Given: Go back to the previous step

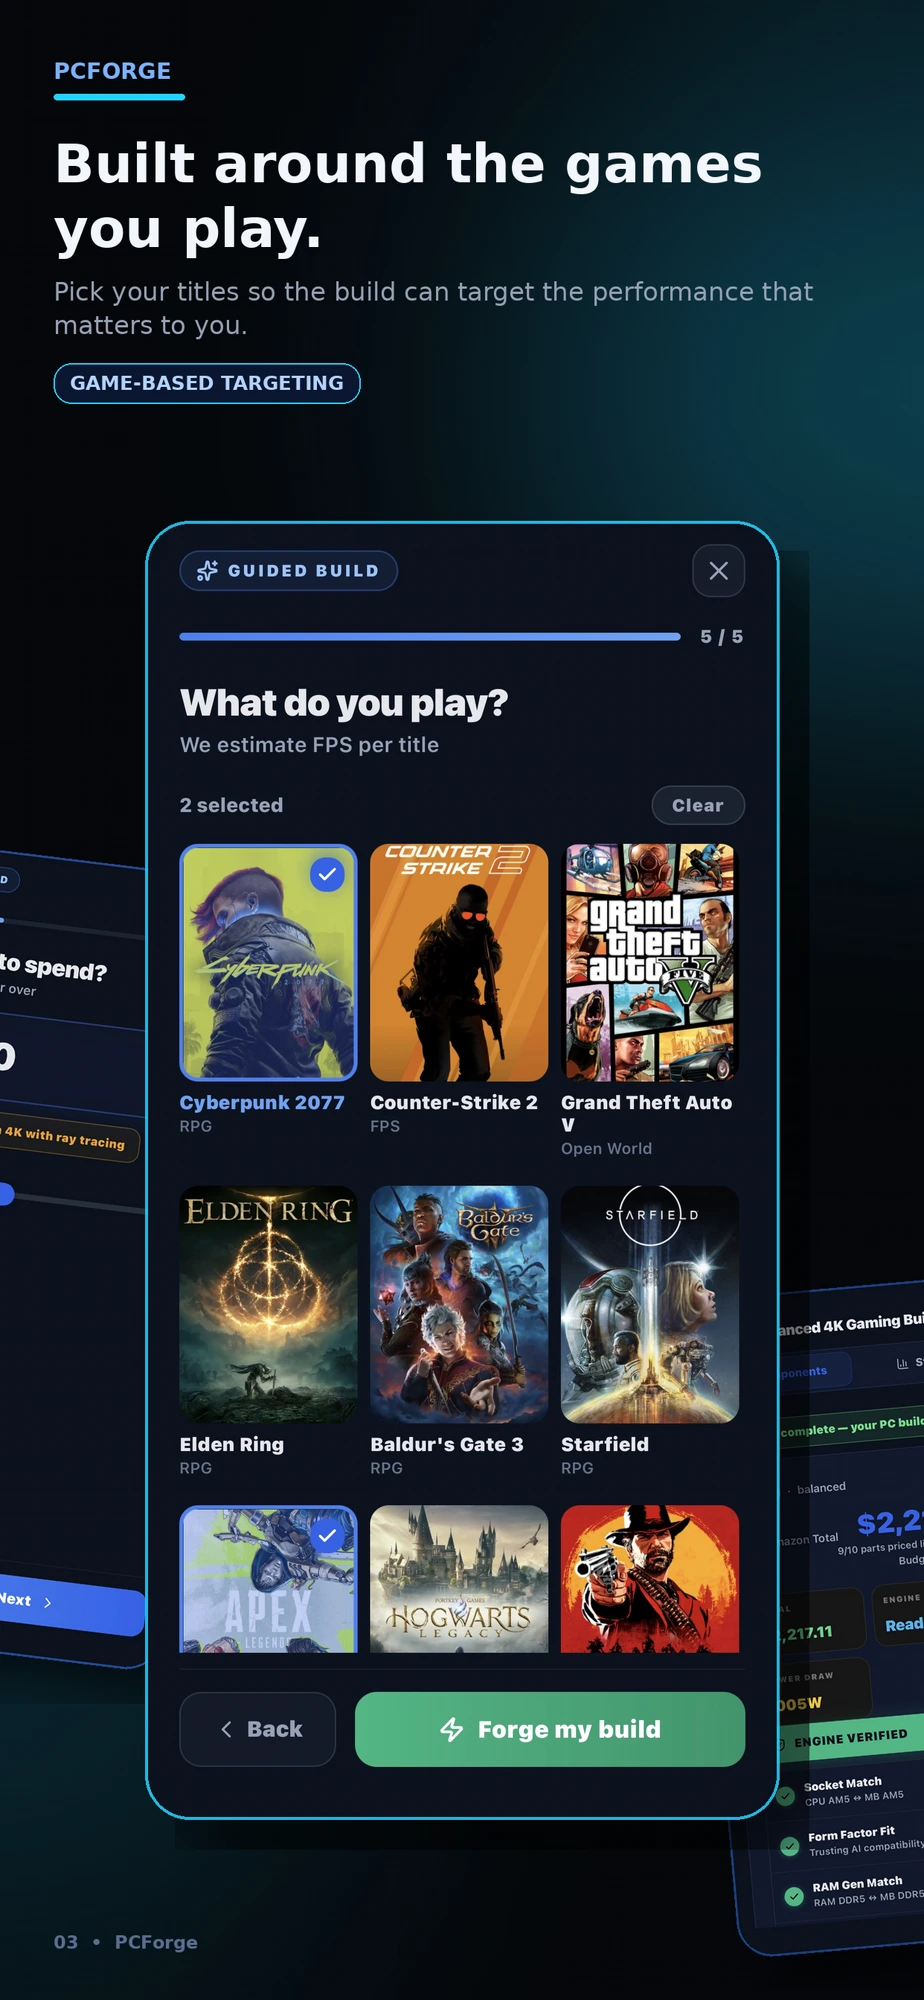Looking at the screenshot, I should tap(258, 1729).
